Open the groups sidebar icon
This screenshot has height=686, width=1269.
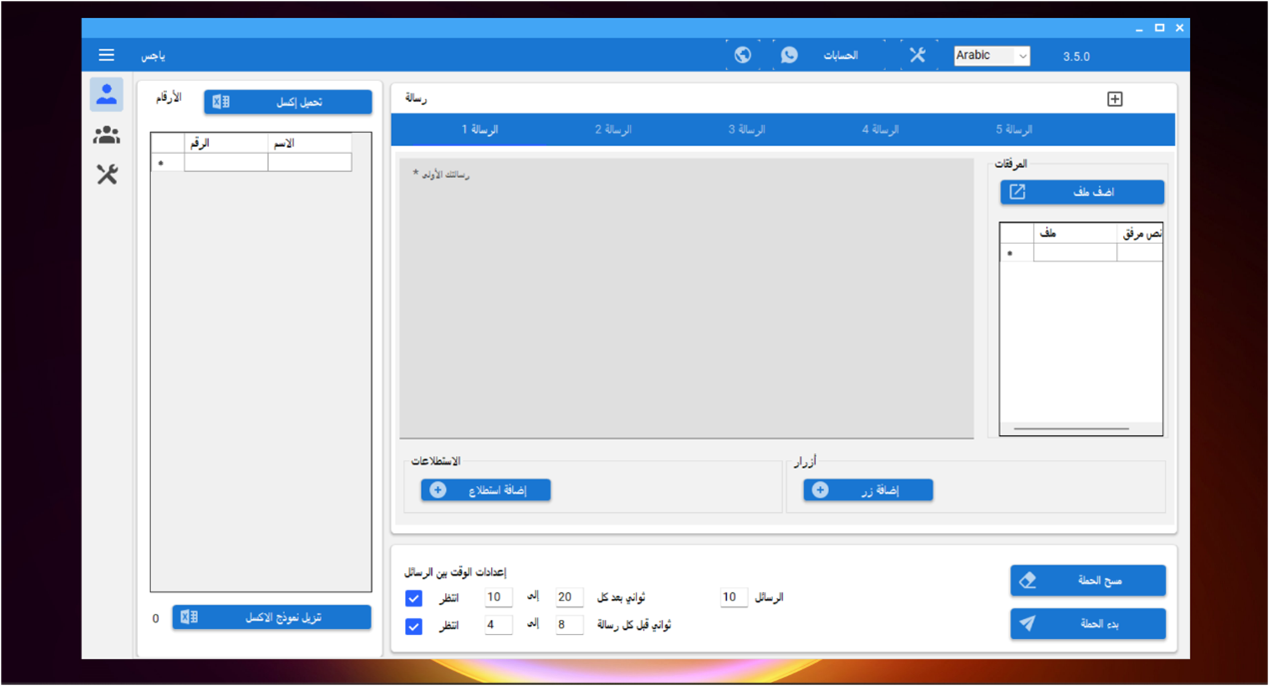[x=106, y=135]
